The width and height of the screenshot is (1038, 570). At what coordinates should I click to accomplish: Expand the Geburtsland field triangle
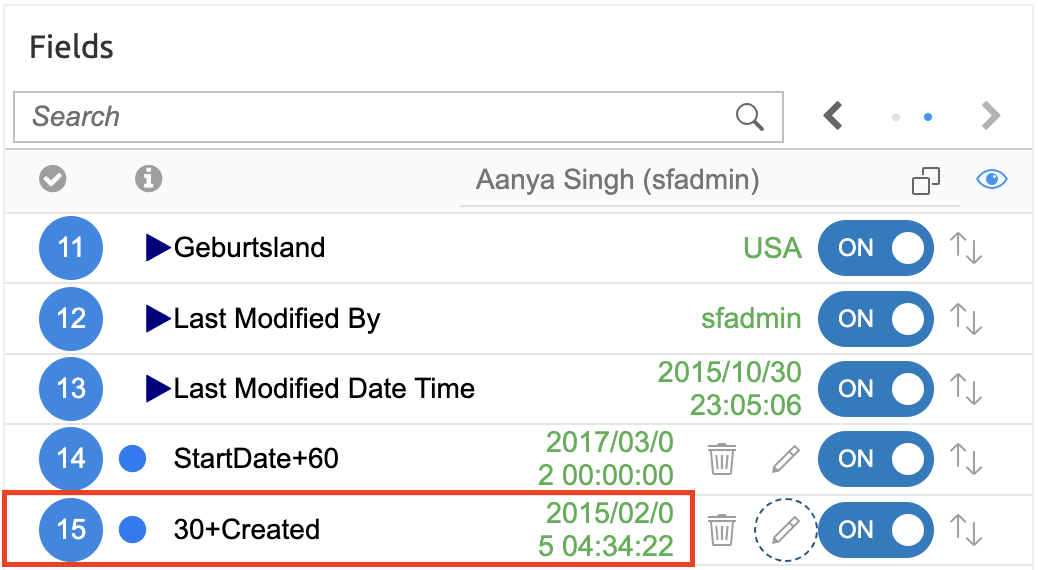pyautogui.click(x=158, y=247)
